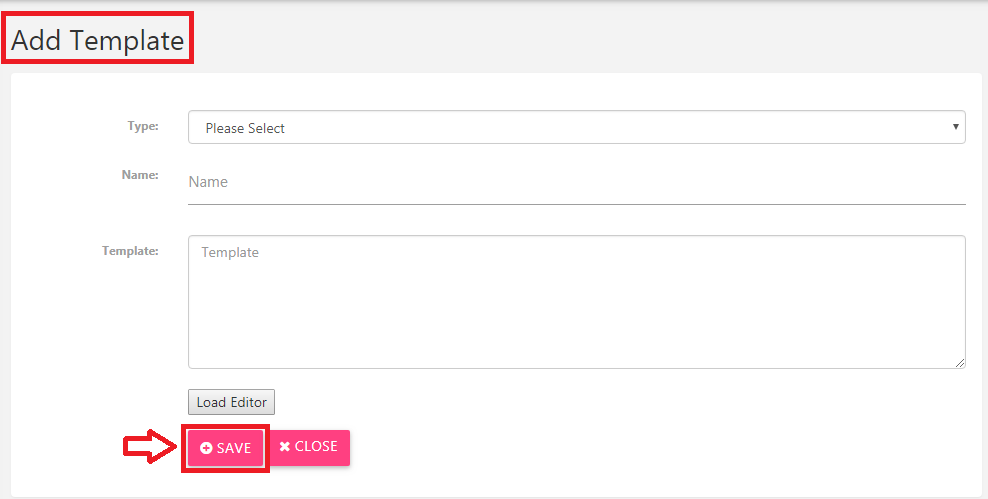Click the Type dropdown arrow
Viewport: 988px width, 499px height.
click(x=955, y=127)
